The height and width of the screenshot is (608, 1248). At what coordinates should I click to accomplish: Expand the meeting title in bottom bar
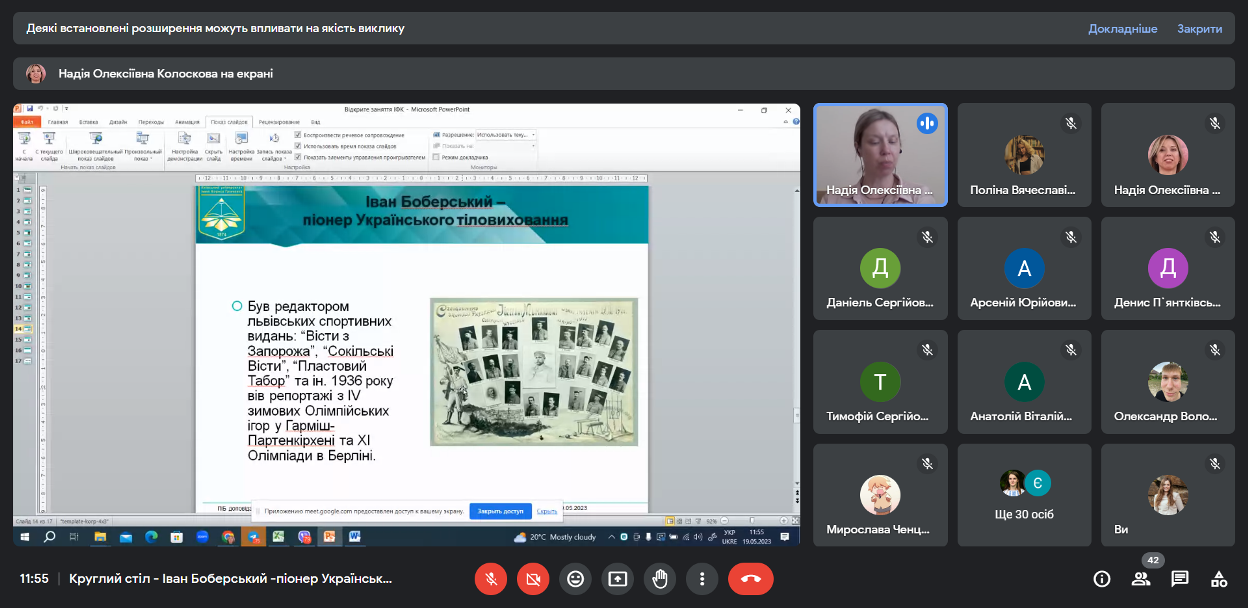pyautogui.click(x=230, y=578)
